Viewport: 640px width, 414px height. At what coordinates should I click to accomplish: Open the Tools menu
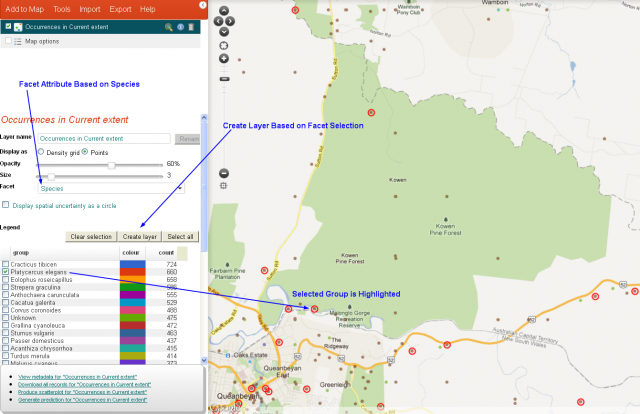pyautogui.click(x=62, y=8)
